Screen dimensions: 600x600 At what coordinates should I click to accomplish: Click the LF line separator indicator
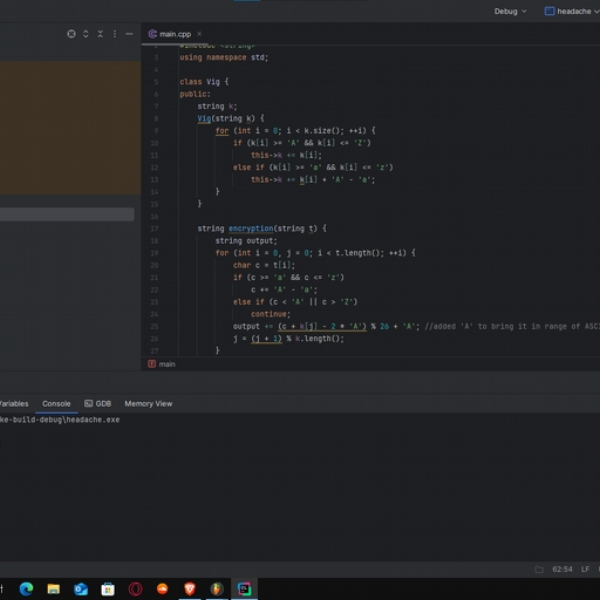pos(585,569)
